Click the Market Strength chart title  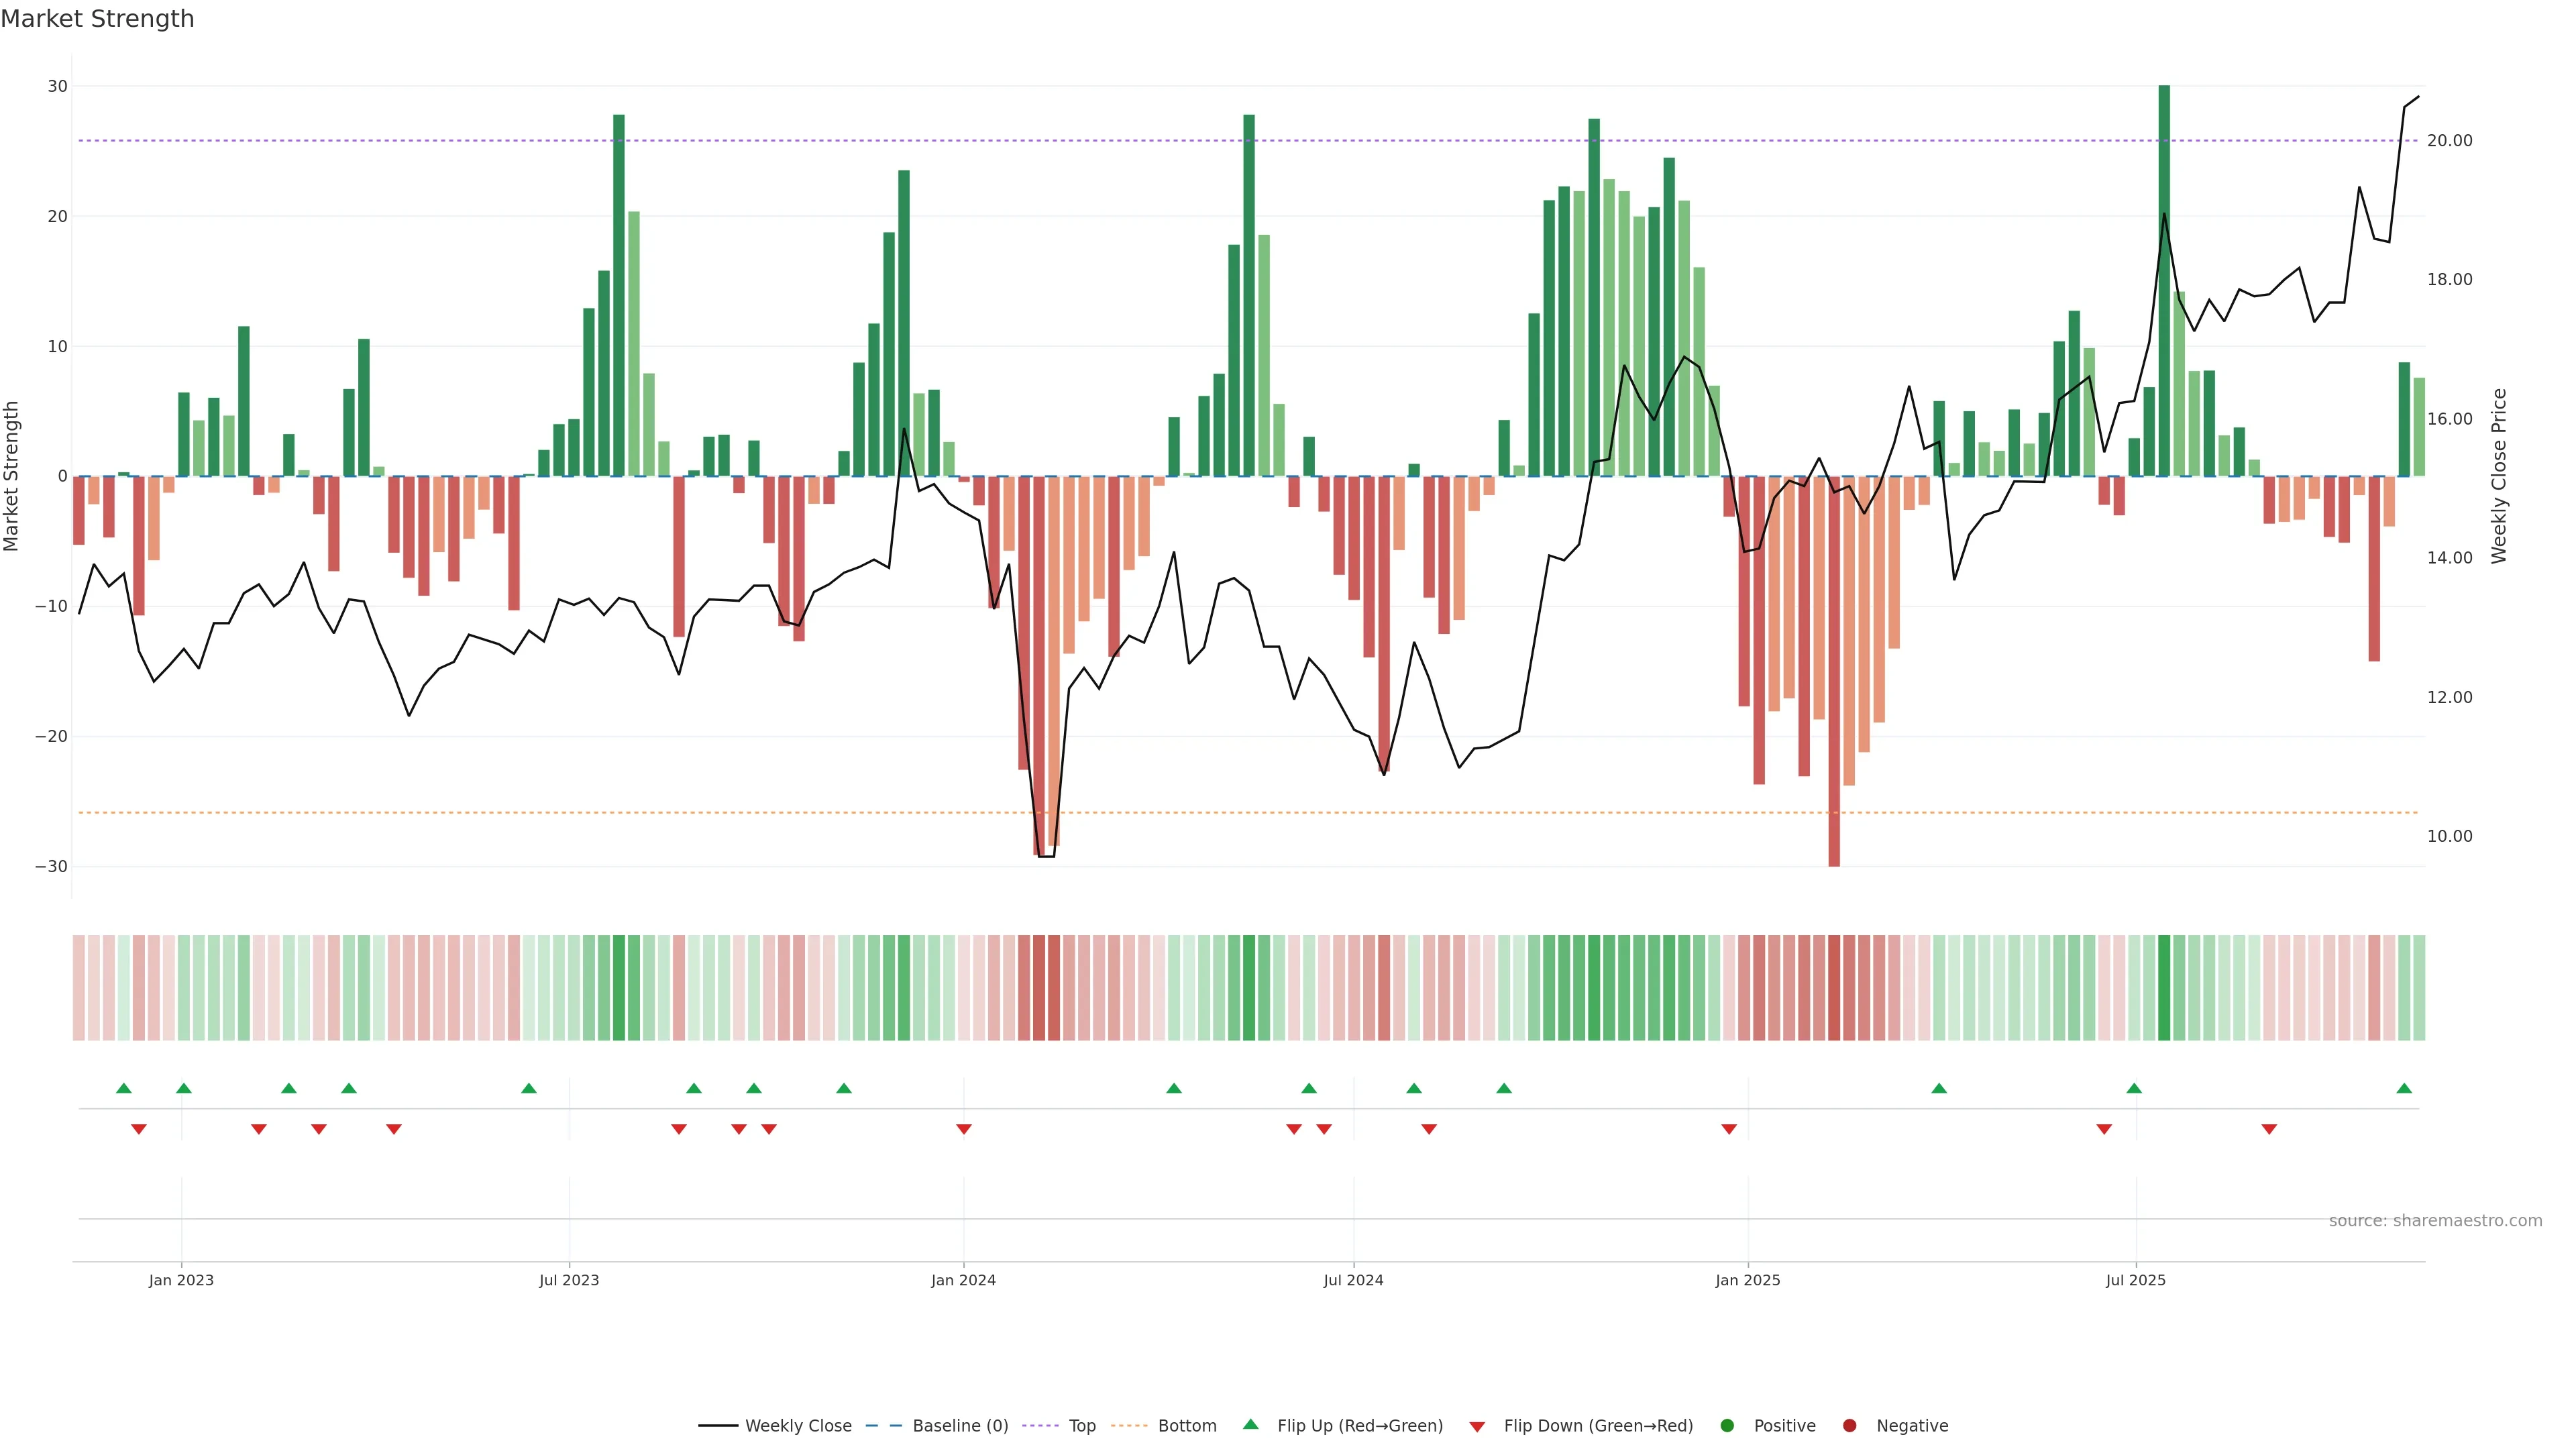pos(97,19)
